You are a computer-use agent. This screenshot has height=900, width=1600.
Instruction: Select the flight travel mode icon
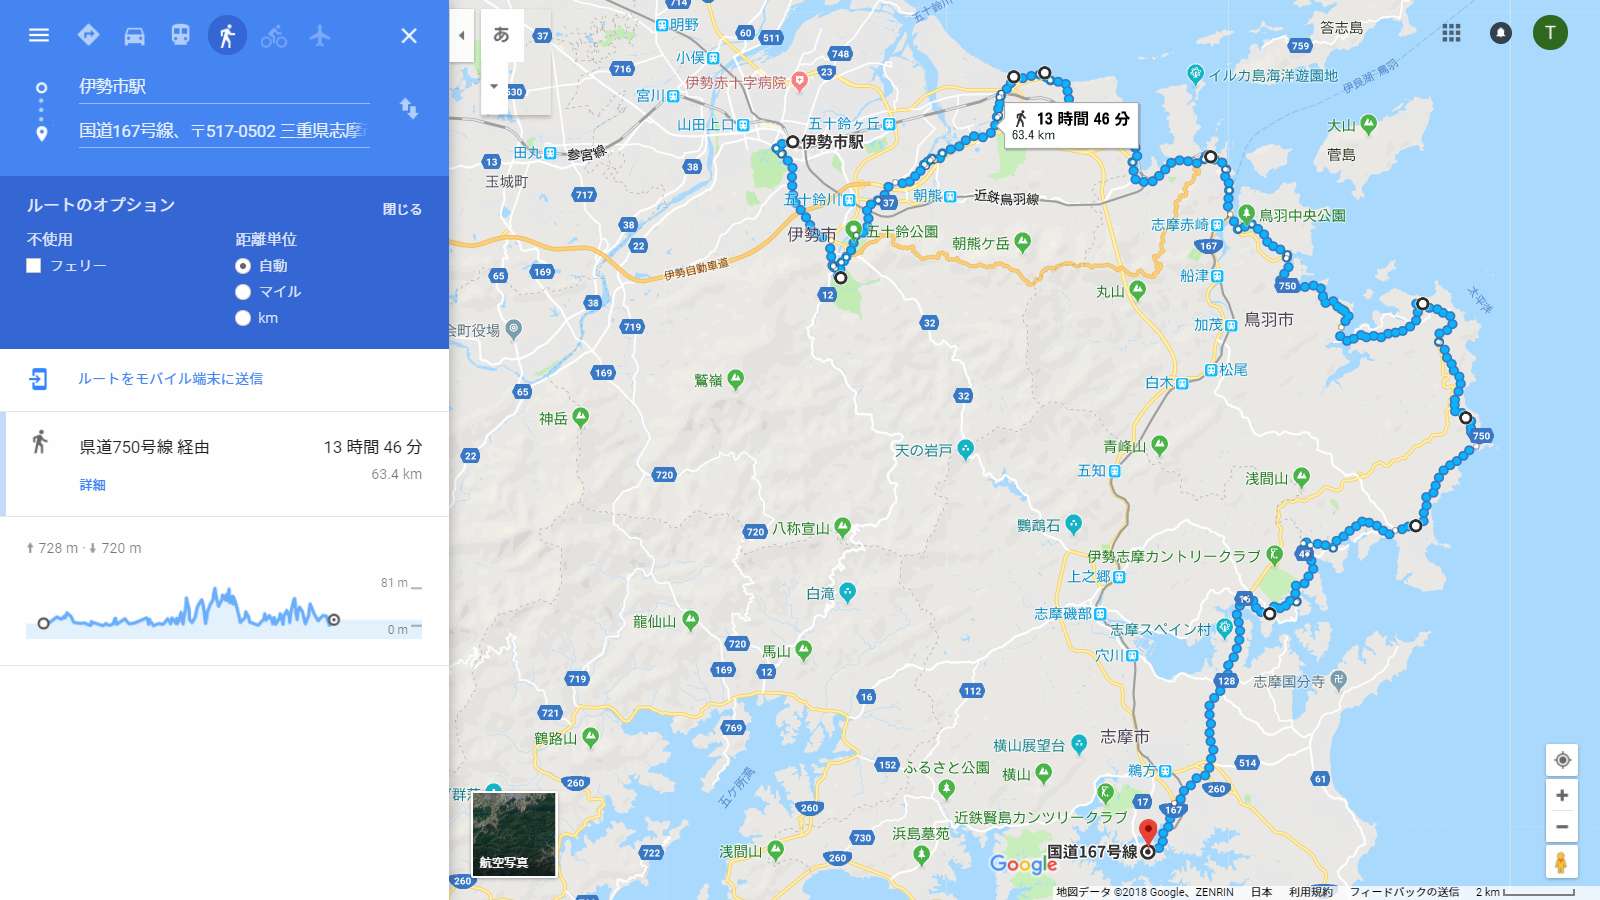[x=320, y=36]
